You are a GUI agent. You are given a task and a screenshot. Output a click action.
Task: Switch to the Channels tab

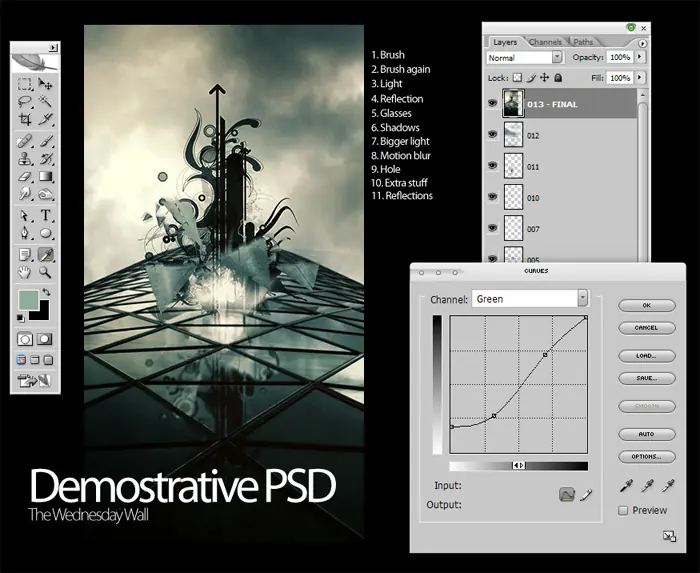(x=545, y=42)
